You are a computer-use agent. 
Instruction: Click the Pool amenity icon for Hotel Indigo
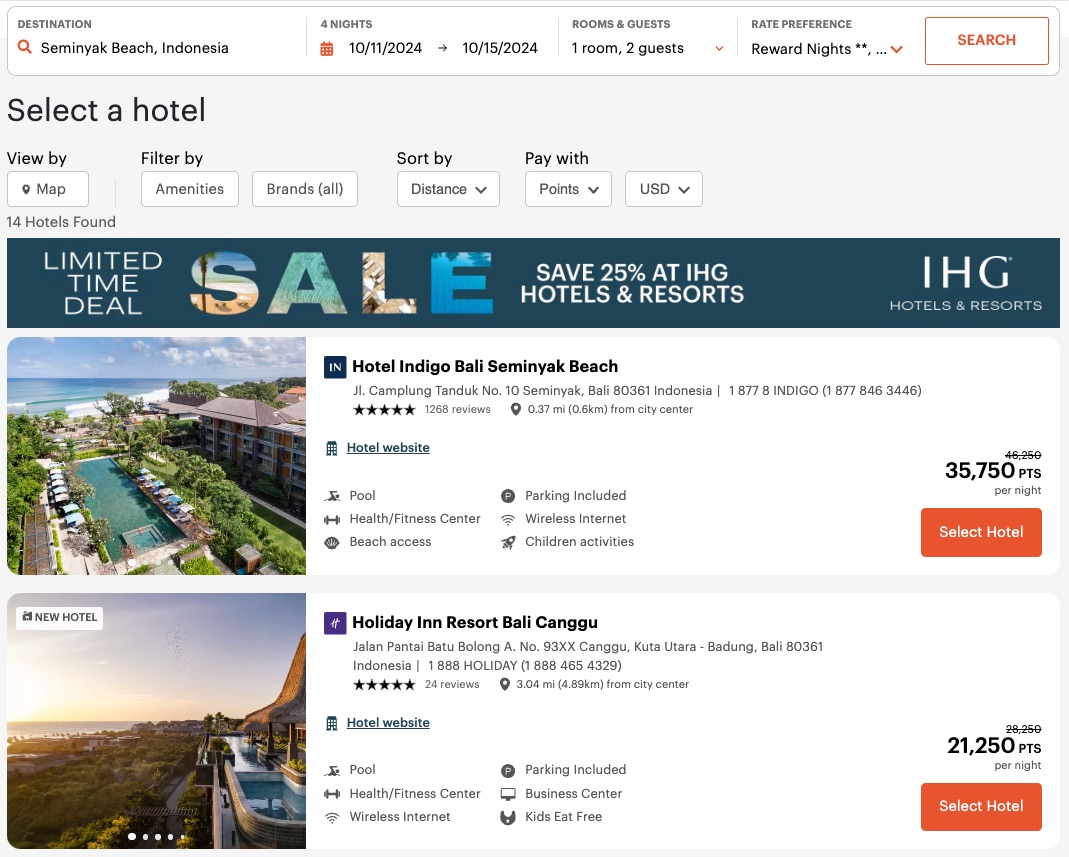click(331, 495)
